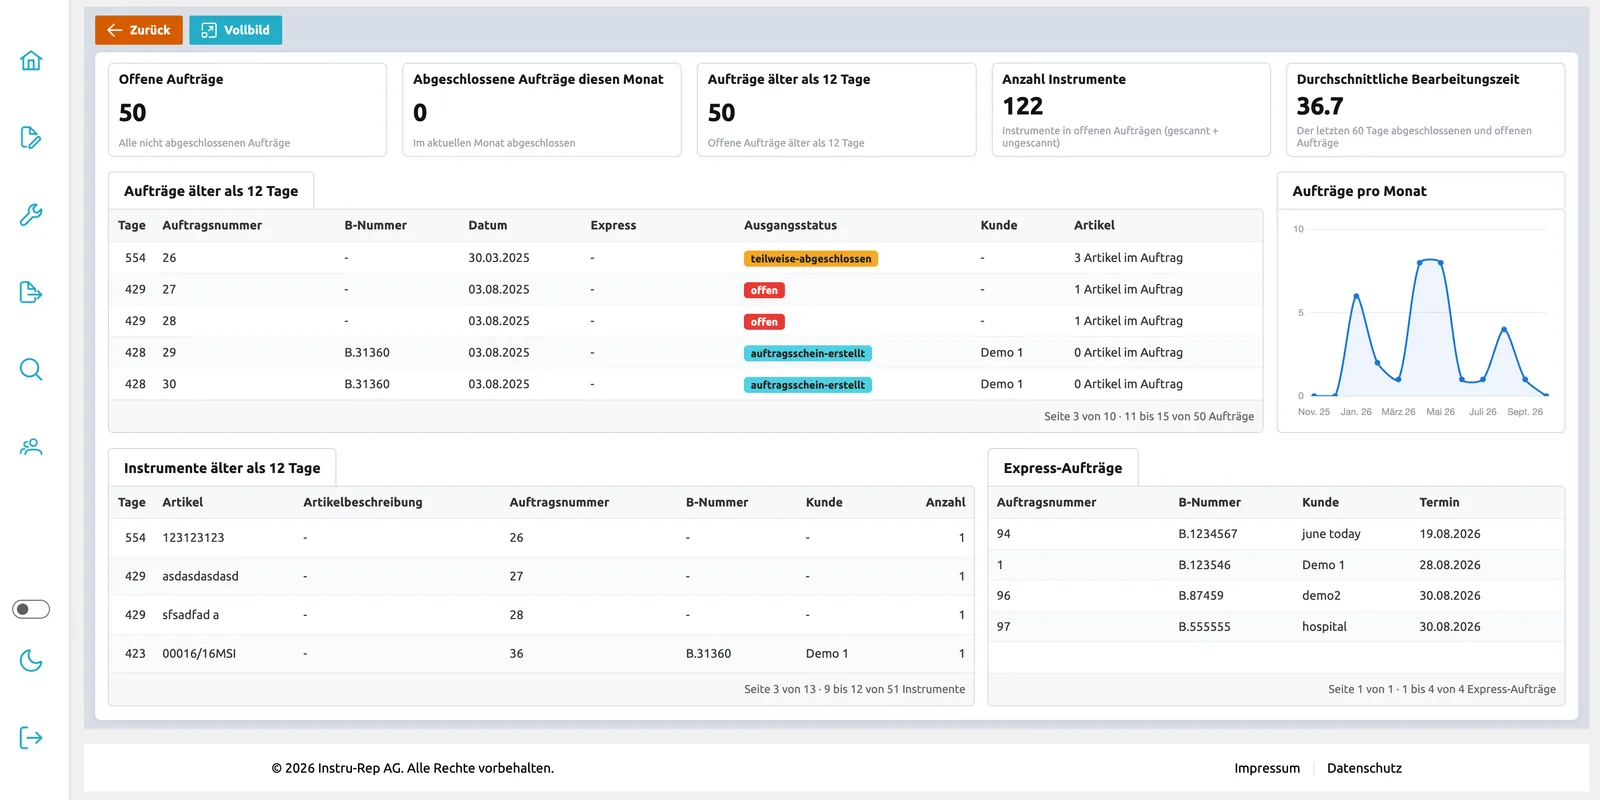Click the Anzahl Instrumente card
The height and width of the screenshot is (800, 1600).
click(1131, 110)
